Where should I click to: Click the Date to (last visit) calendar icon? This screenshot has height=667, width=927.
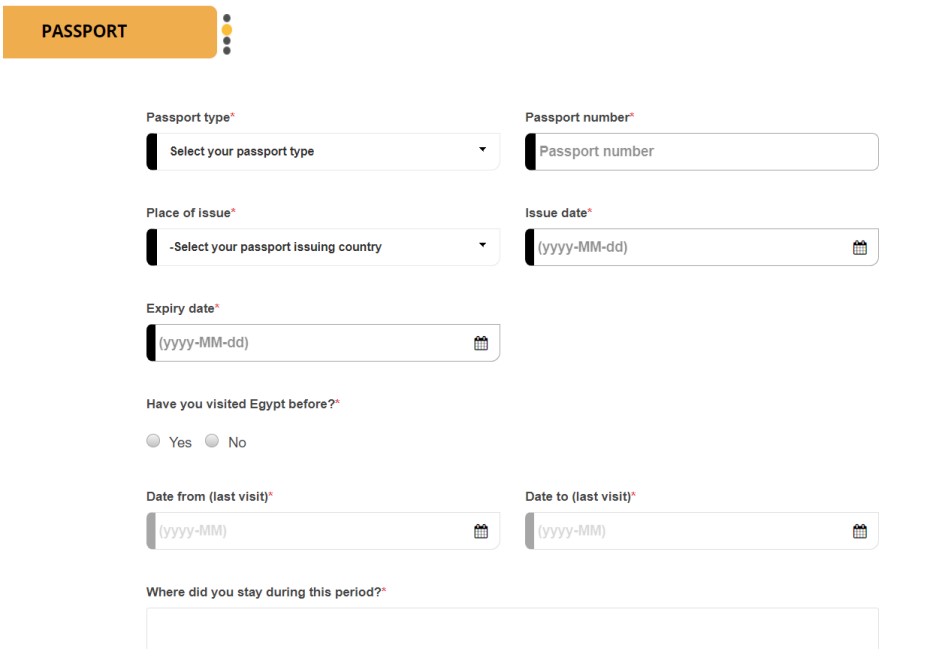point(860,531)
